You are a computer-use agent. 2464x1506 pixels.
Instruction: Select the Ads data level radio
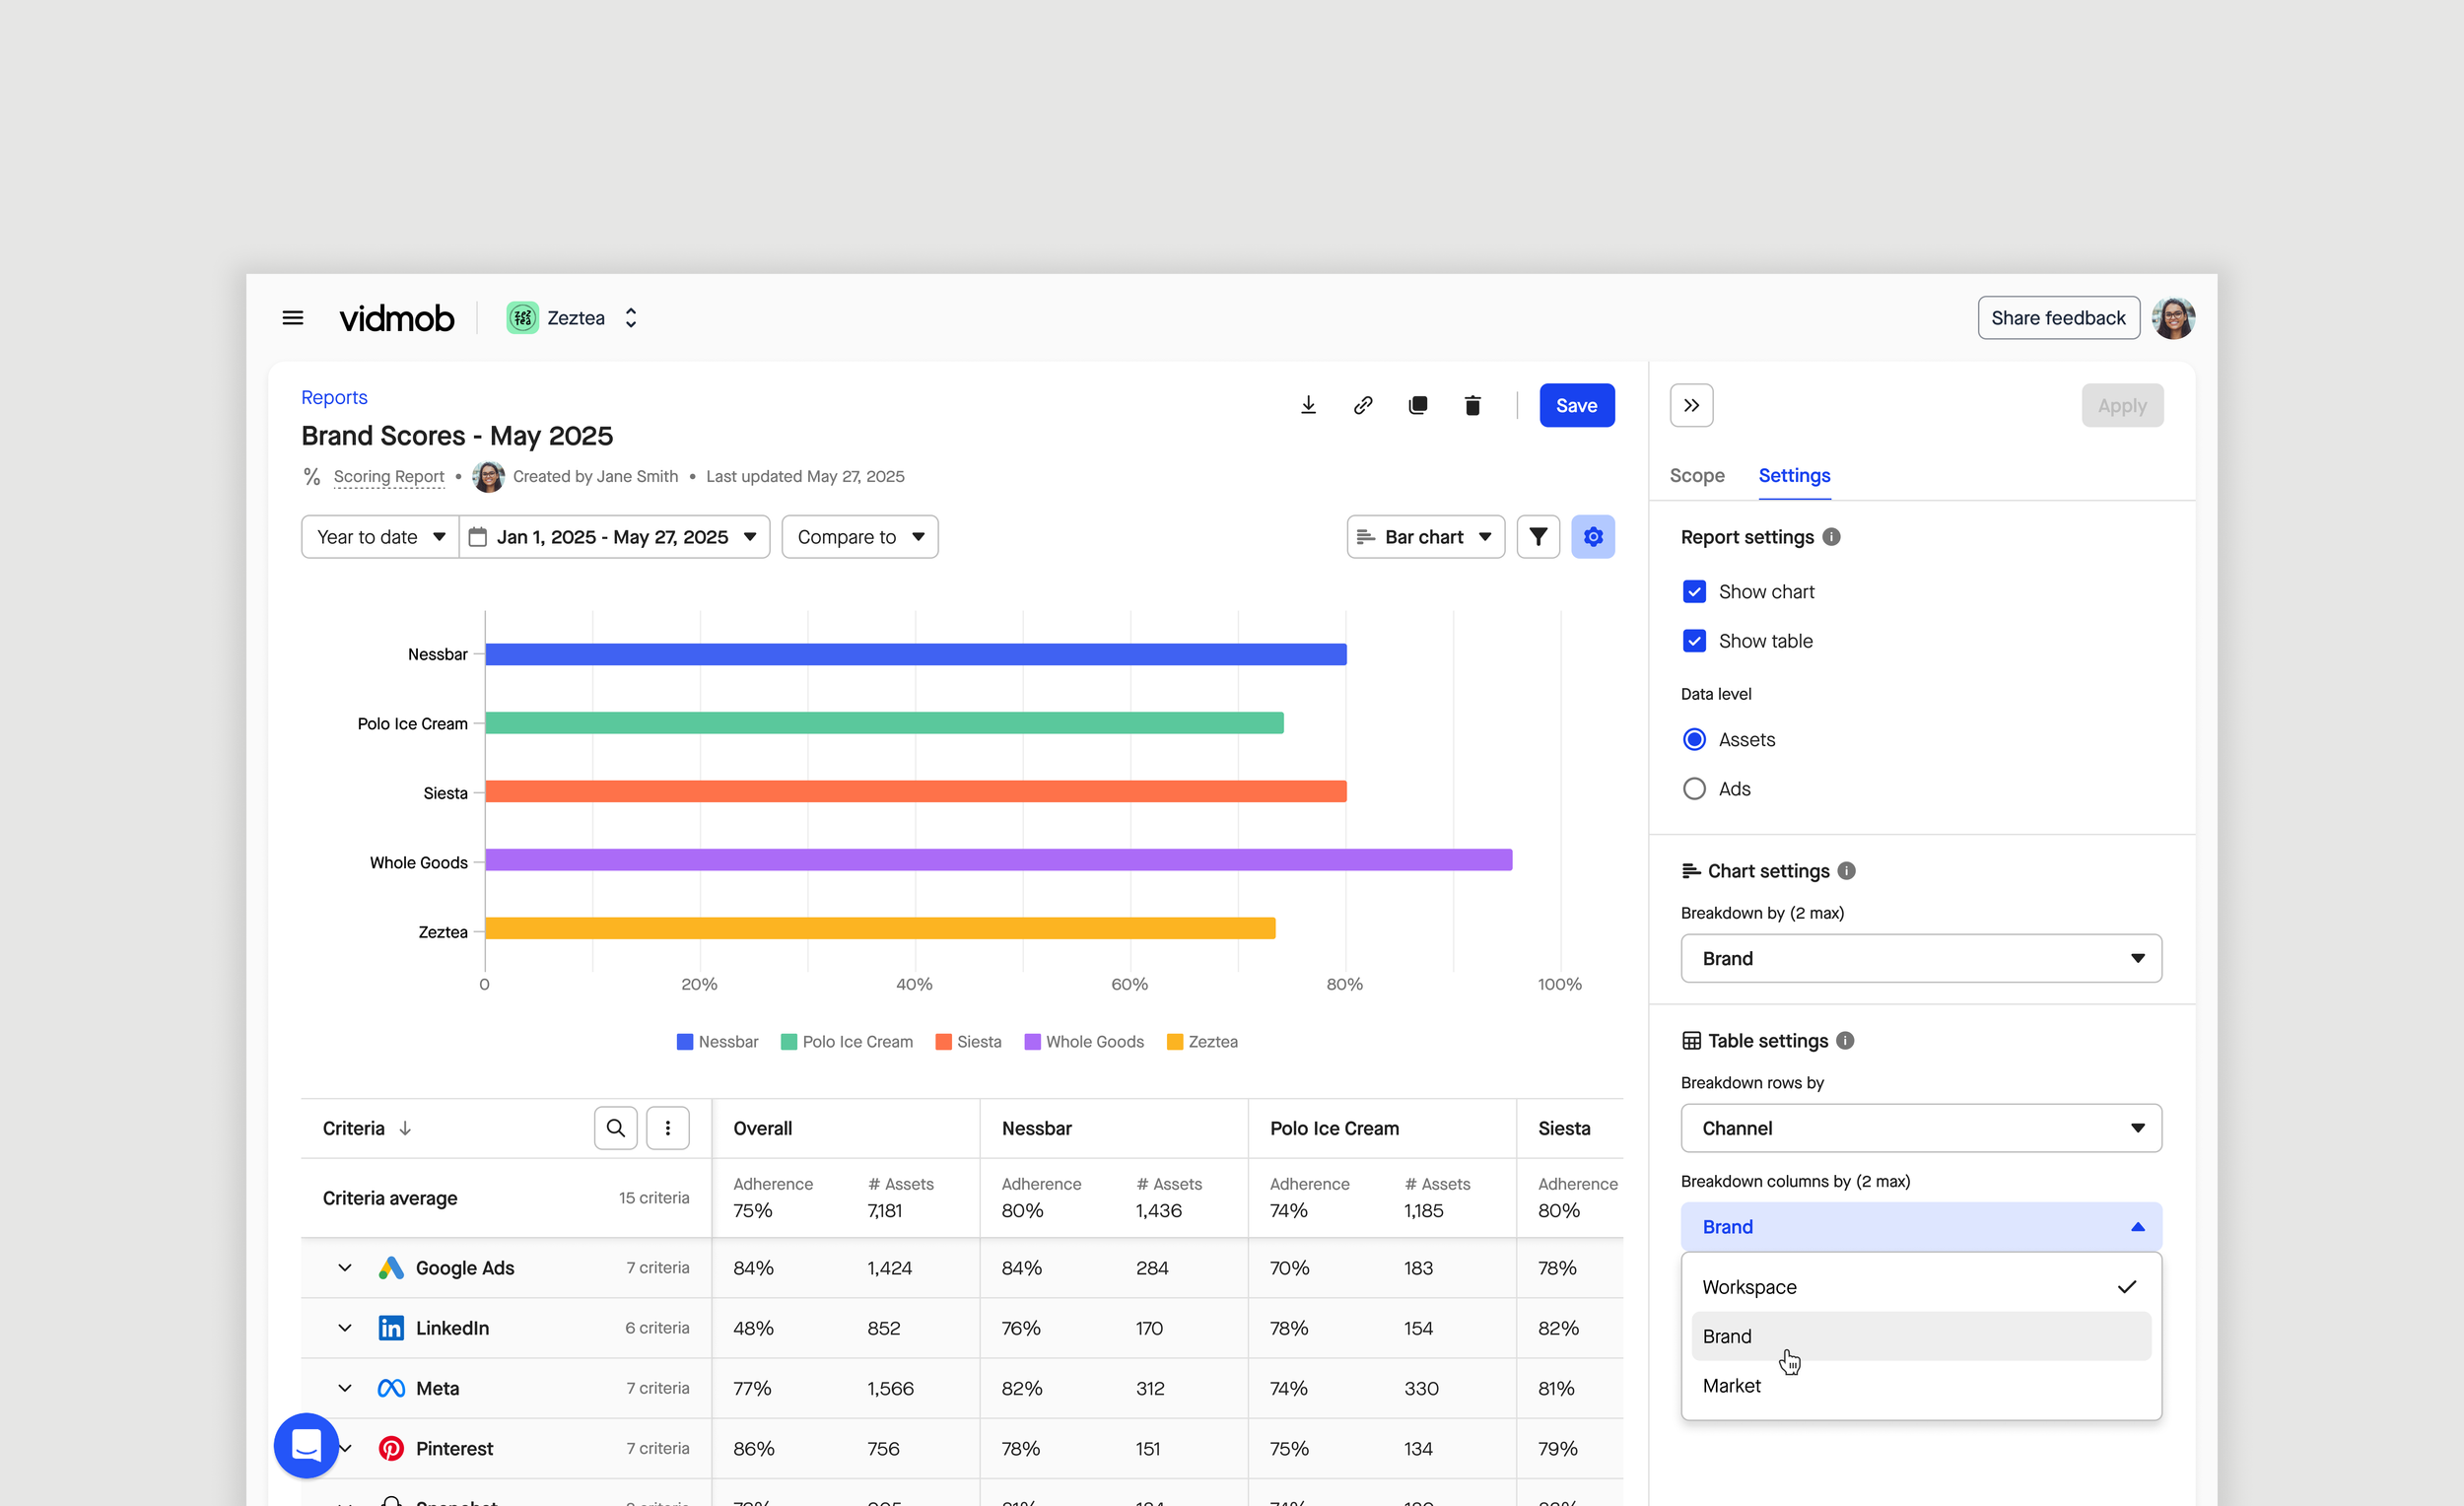1694,789
